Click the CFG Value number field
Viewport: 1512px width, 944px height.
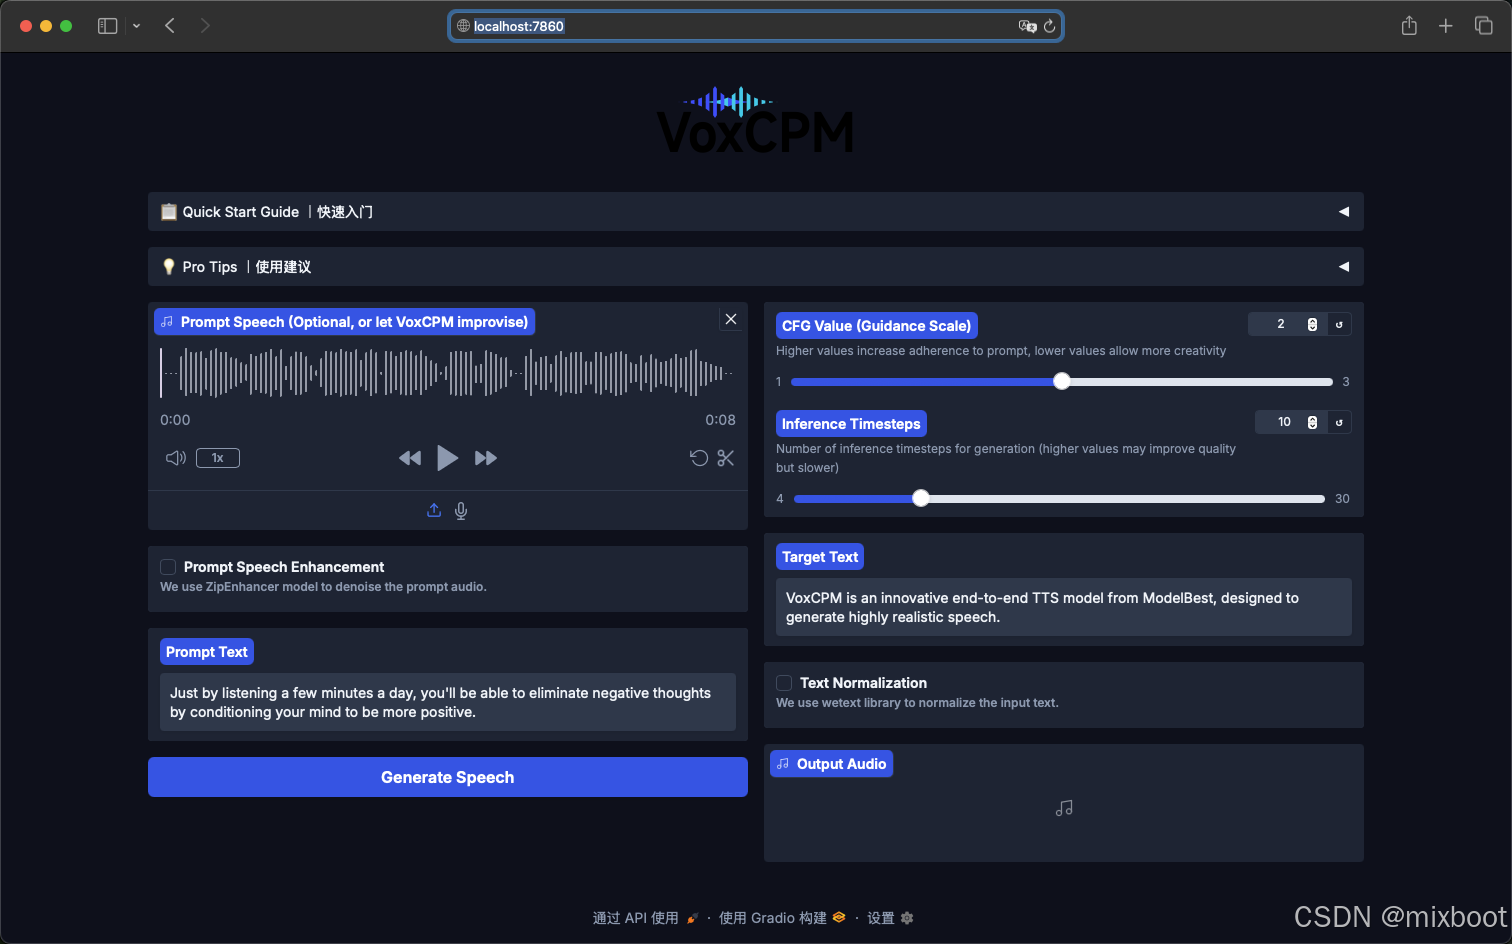pyautogui.click(x=1286, y=324)
